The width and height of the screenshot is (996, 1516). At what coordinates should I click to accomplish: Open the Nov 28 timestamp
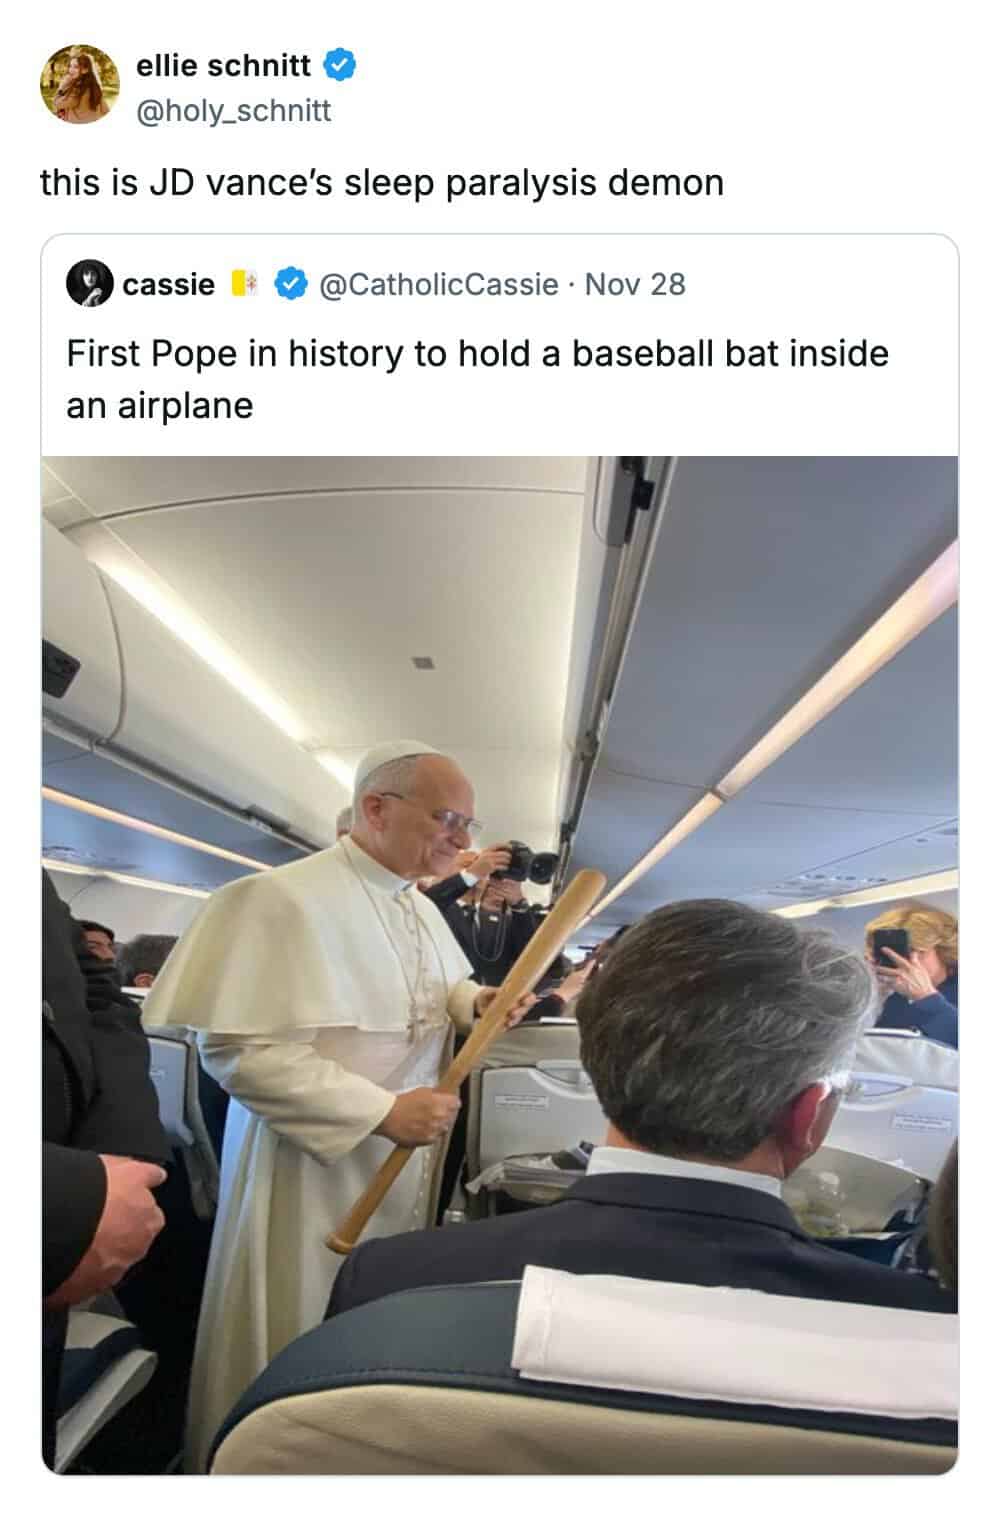coord(636,284)
